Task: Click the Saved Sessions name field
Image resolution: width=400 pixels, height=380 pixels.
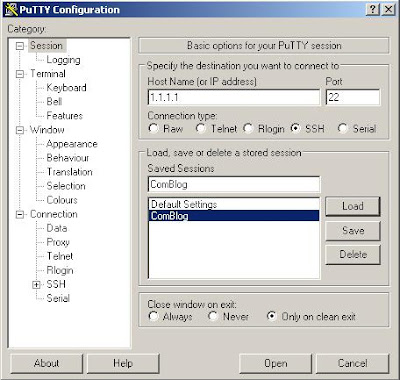Action: tap(234, 184)
